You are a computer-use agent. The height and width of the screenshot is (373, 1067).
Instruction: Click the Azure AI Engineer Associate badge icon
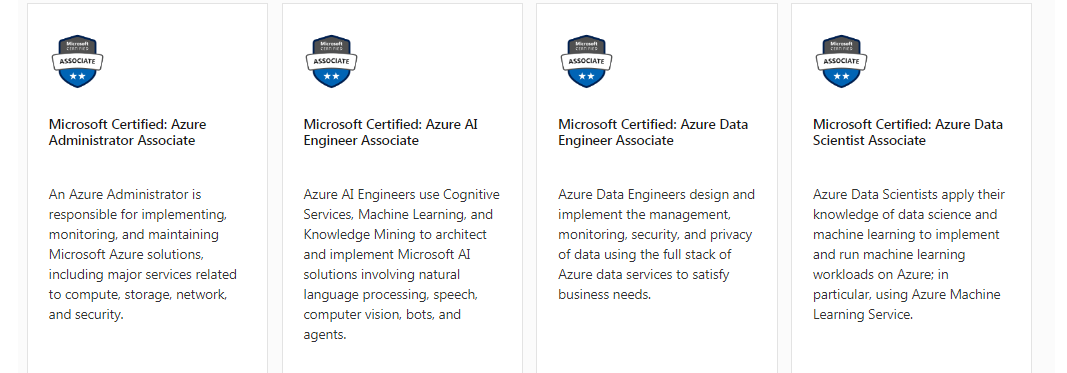tap(331, 61)
